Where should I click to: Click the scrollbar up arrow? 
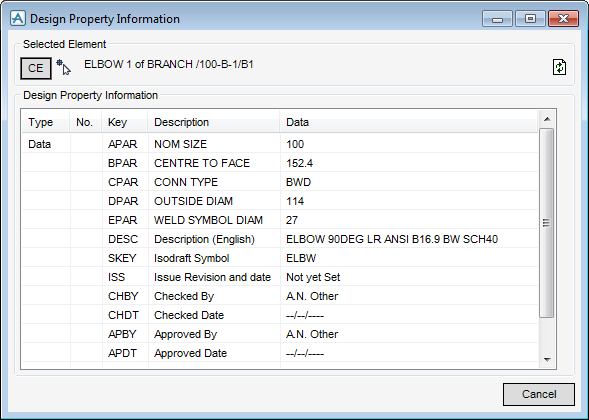point(547,119)
